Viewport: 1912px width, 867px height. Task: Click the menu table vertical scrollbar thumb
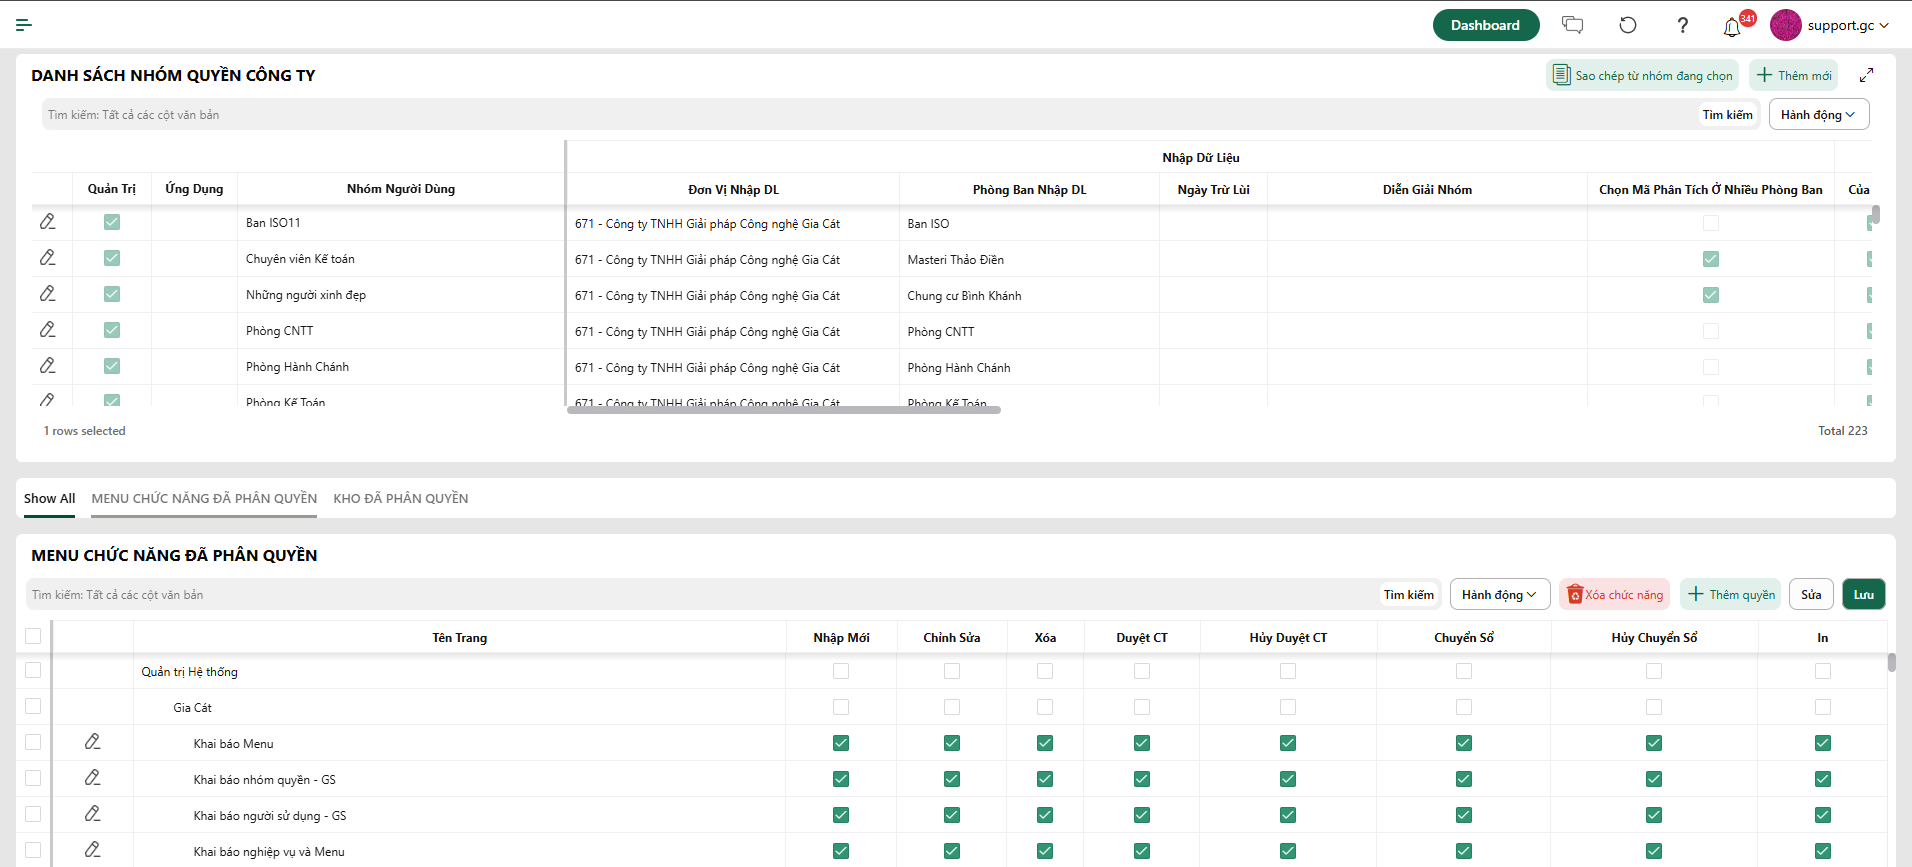point(1892,662)
